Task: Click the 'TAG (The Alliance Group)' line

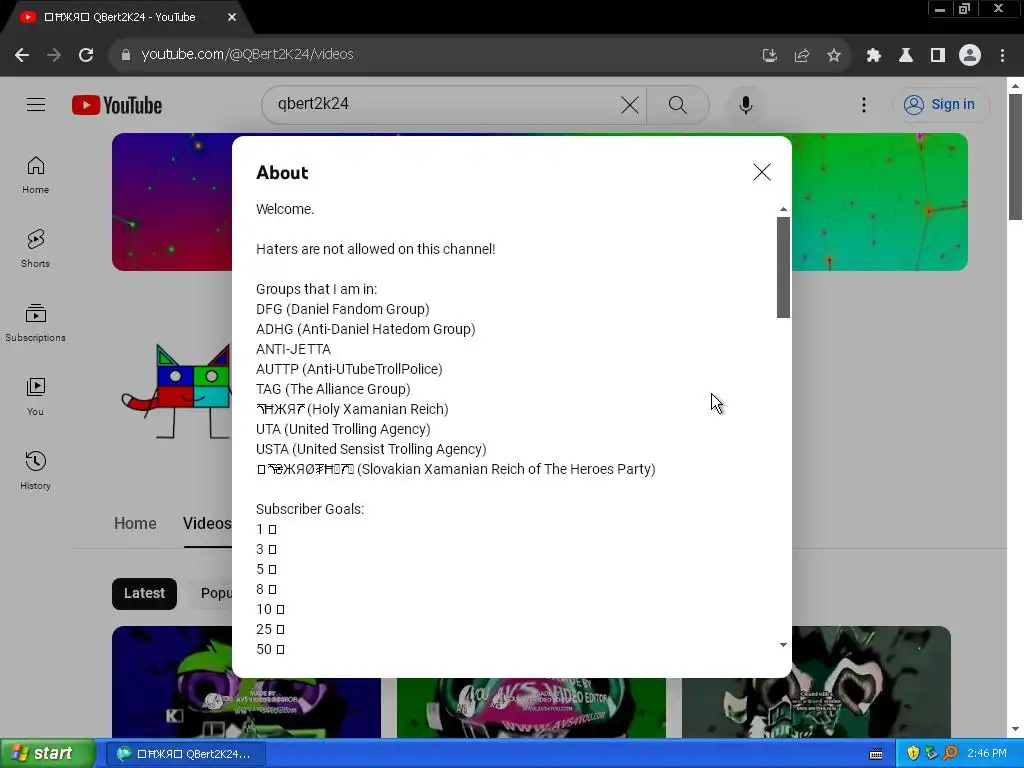Action: 333,389
